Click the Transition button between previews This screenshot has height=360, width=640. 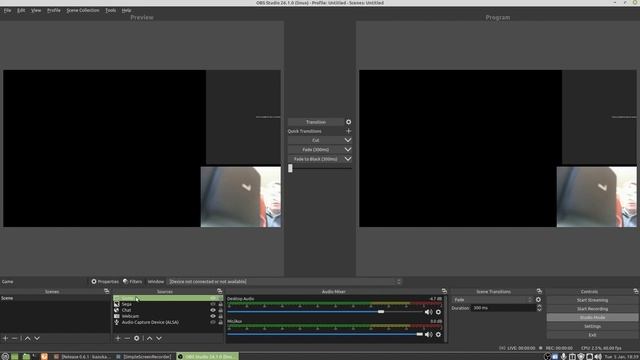316,122
